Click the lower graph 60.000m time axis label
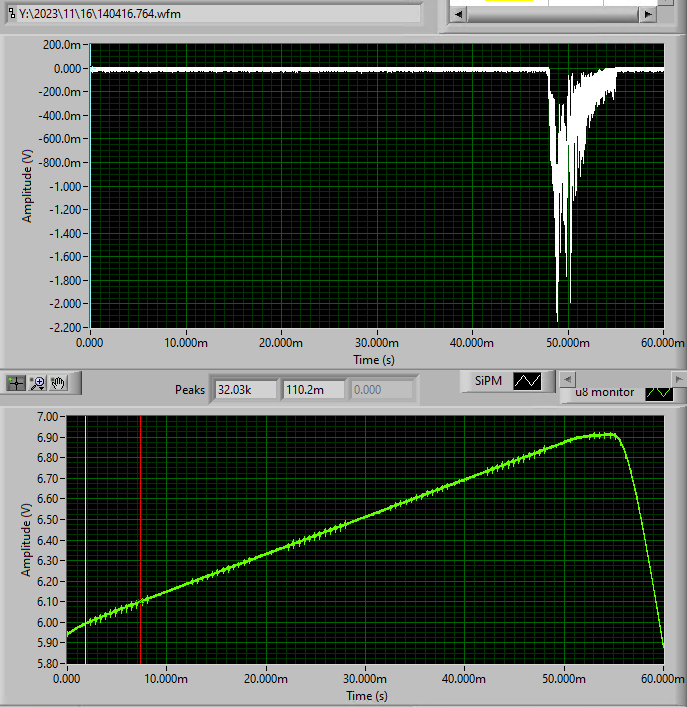This screenshot has height=707, width=687. [x=663, y=679]
